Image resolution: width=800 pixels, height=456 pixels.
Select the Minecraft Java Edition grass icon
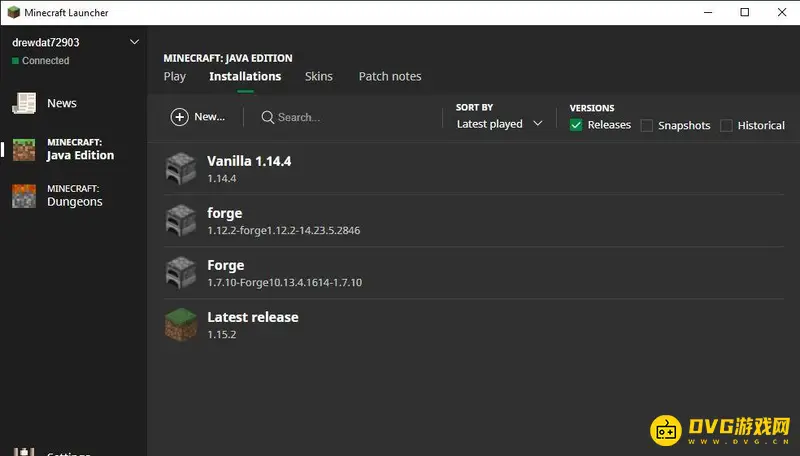coord(24,150)
